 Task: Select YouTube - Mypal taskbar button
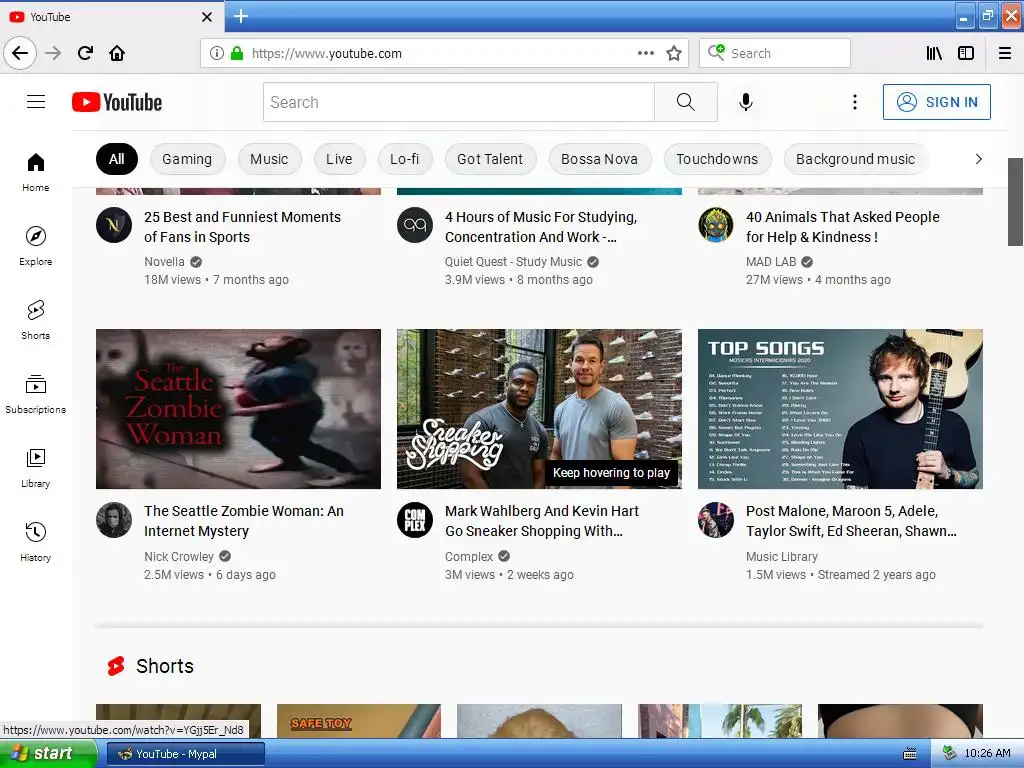pyautogui.click(x=185, y=754)
